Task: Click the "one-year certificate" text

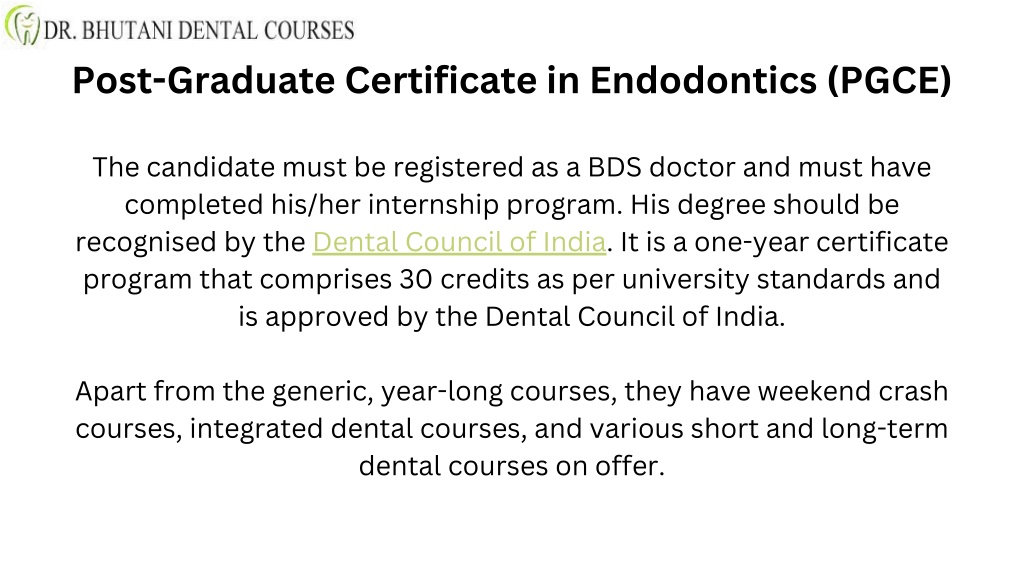Action: [821, 242]
